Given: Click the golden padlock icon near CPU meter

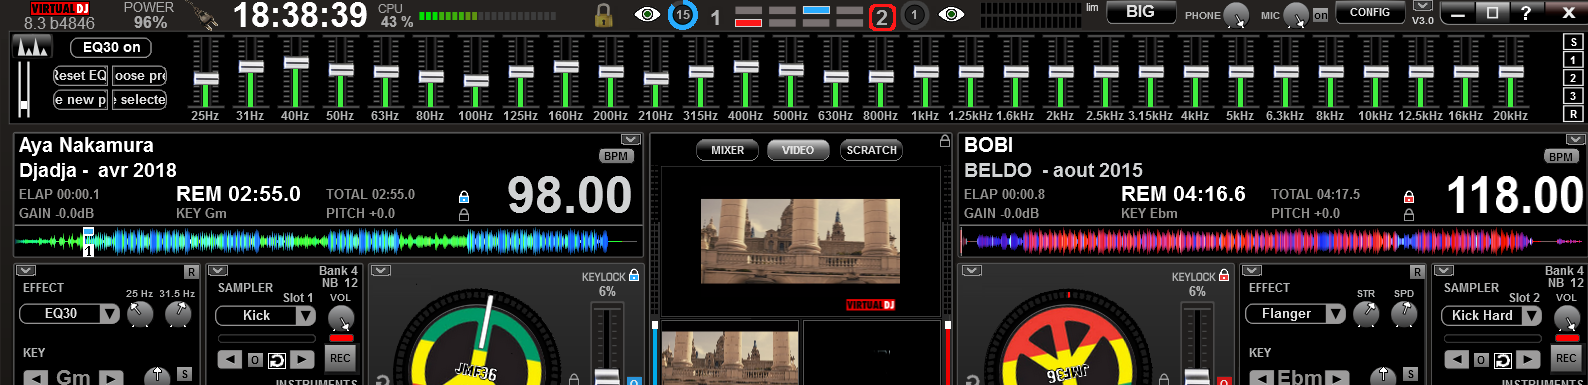Looking at the screenshot, I should [x=603, y=15].
